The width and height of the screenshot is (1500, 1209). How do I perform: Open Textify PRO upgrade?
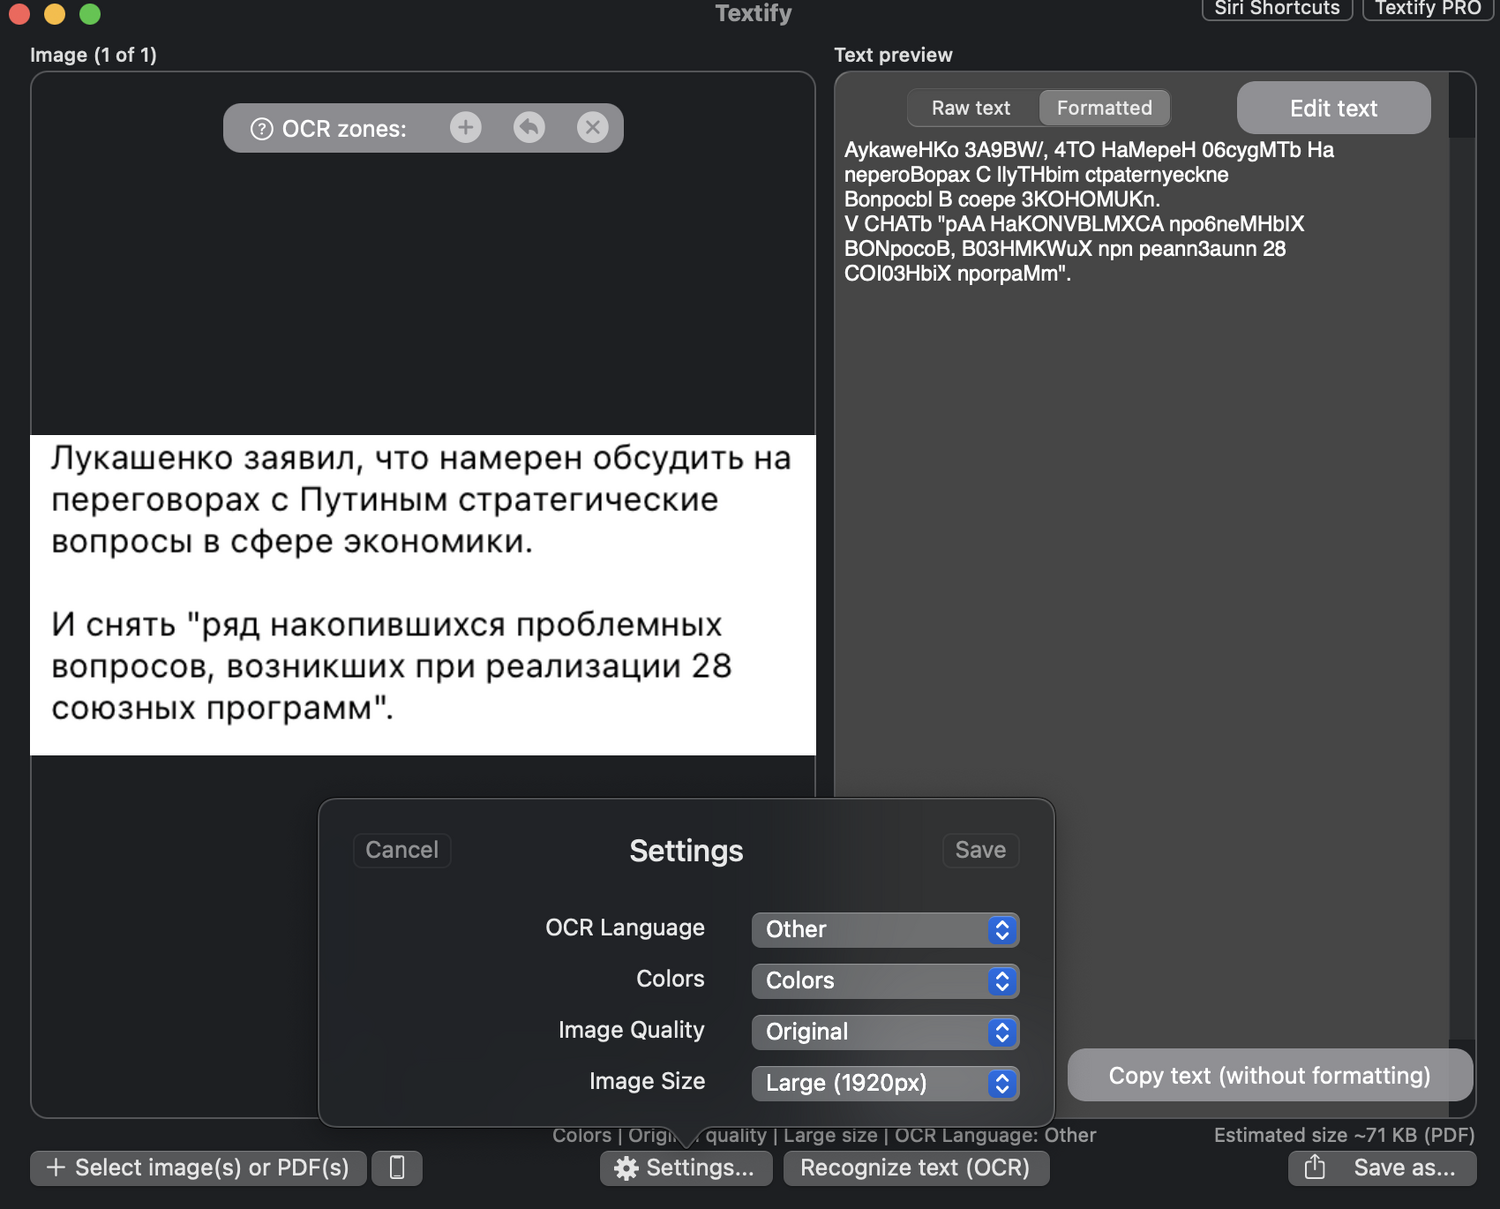[1428, 8]
